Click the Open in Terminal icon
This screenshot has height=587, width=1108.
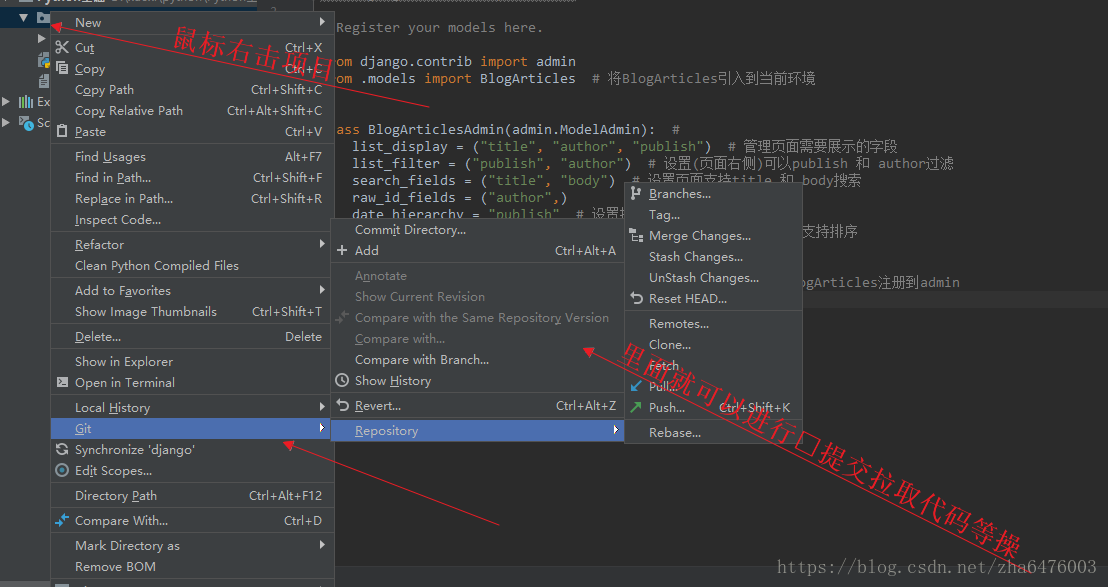pyautogui.click(x=62, y=382)
